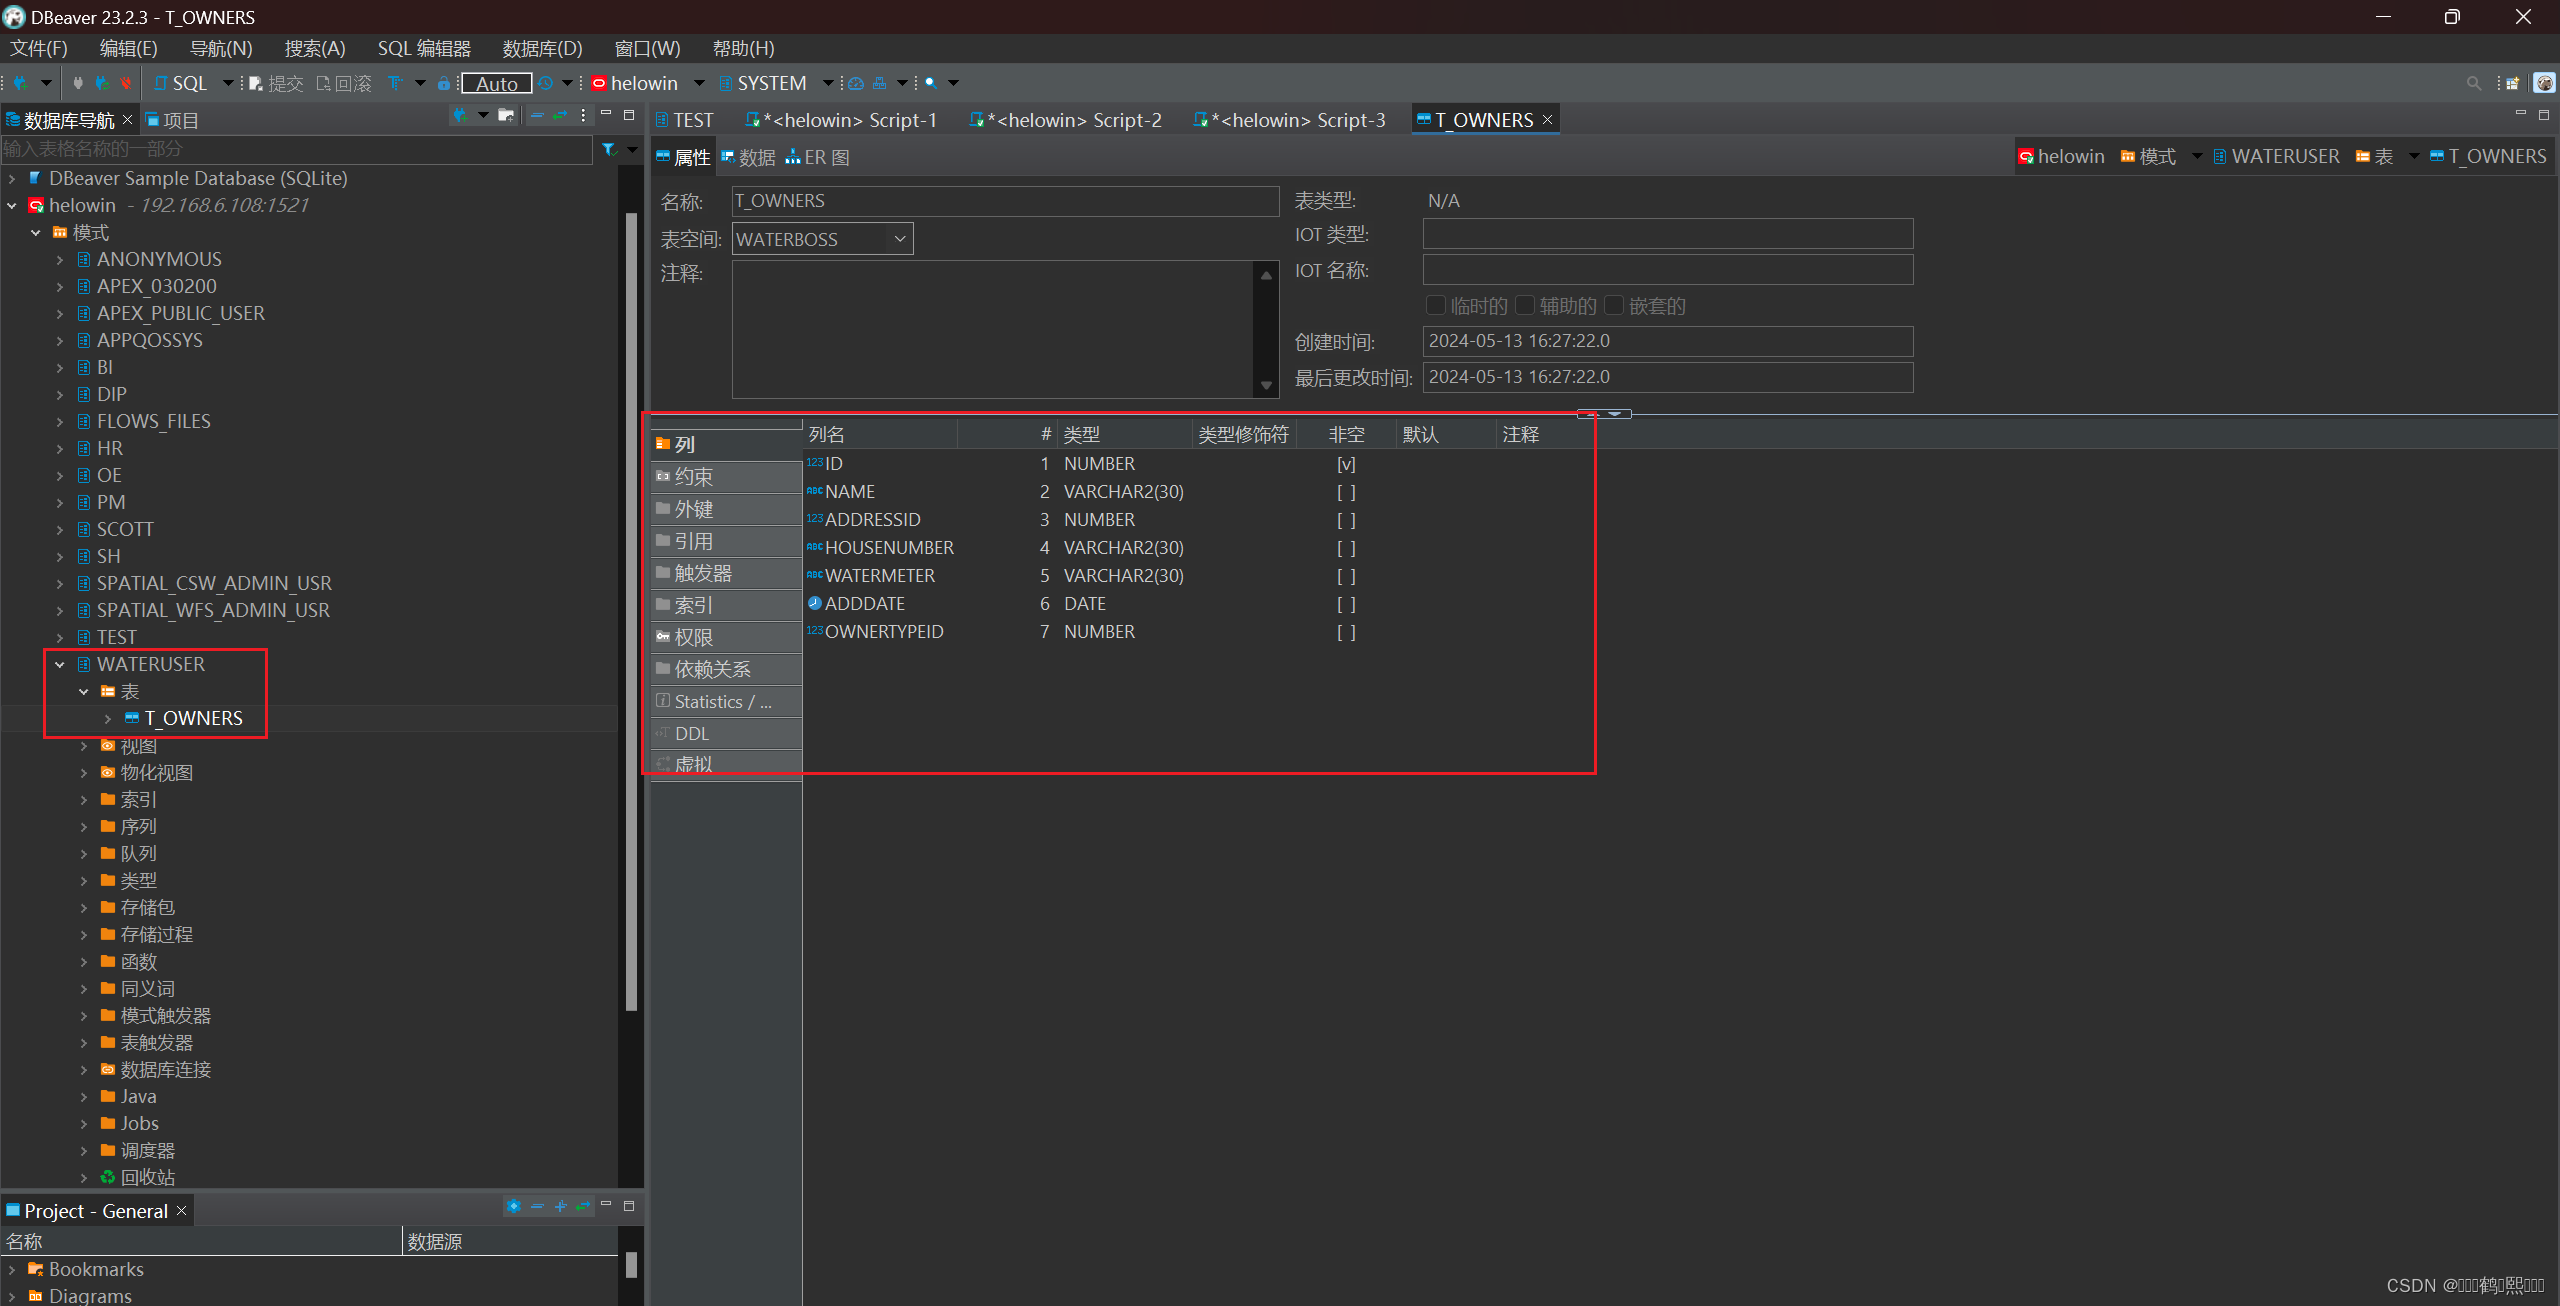Click the navigator filter funnel icon
Screen dimensions: 2560x1306
[609, 149]
